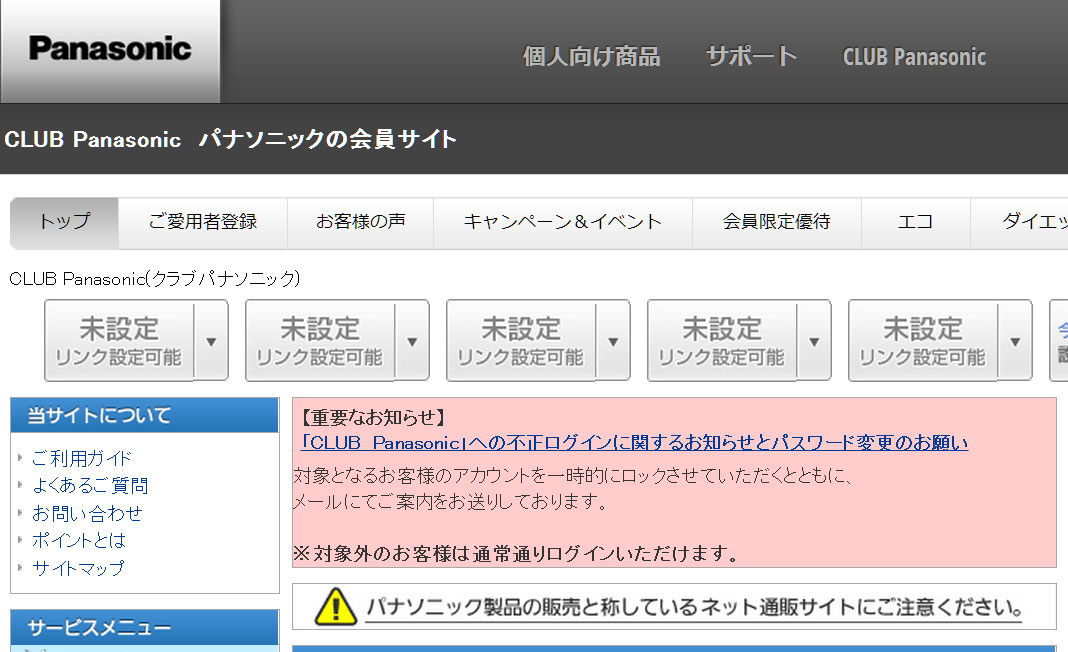This screenshot has width=1068, height=652.
Task: Expand dropdown arrow of fifth 未設定 button
Action: pos(1015,341)
